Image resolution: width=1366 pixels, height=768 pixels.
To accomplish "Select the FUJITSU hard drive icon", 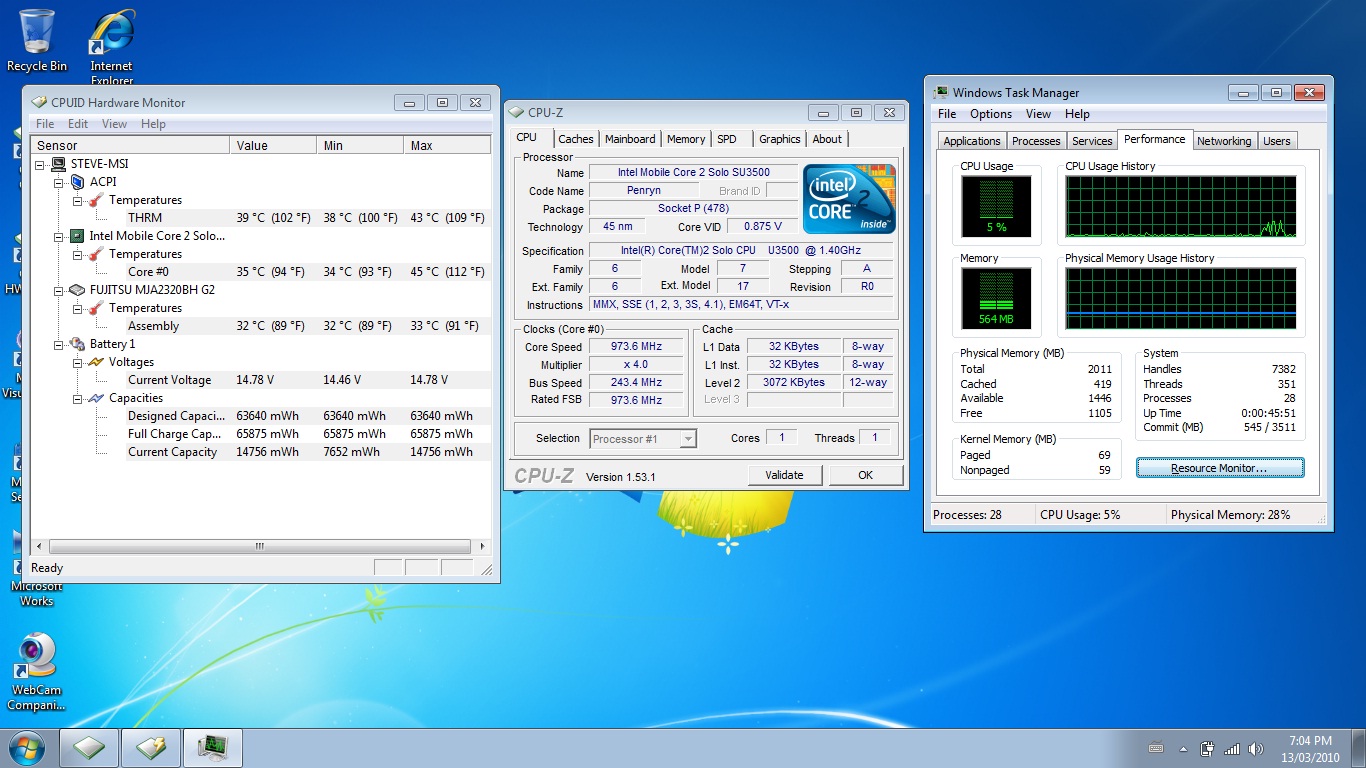I will click(x=77, y=290).
